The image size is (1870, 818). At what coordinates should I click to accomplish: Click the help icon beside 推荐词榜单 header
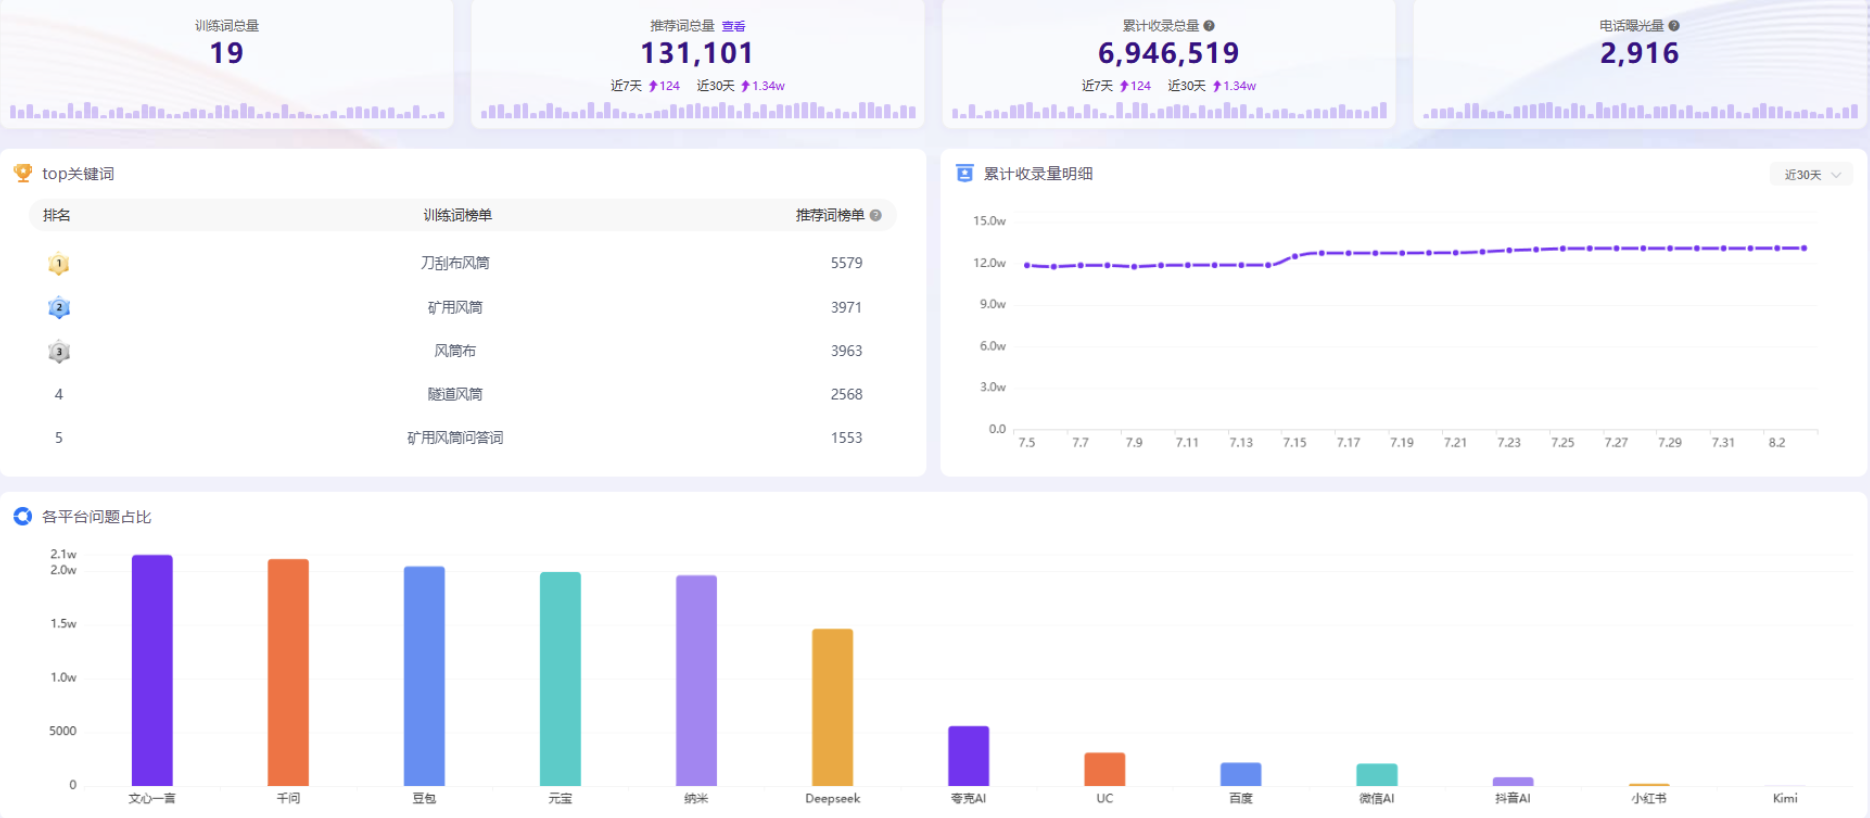(x=876, y=215)
